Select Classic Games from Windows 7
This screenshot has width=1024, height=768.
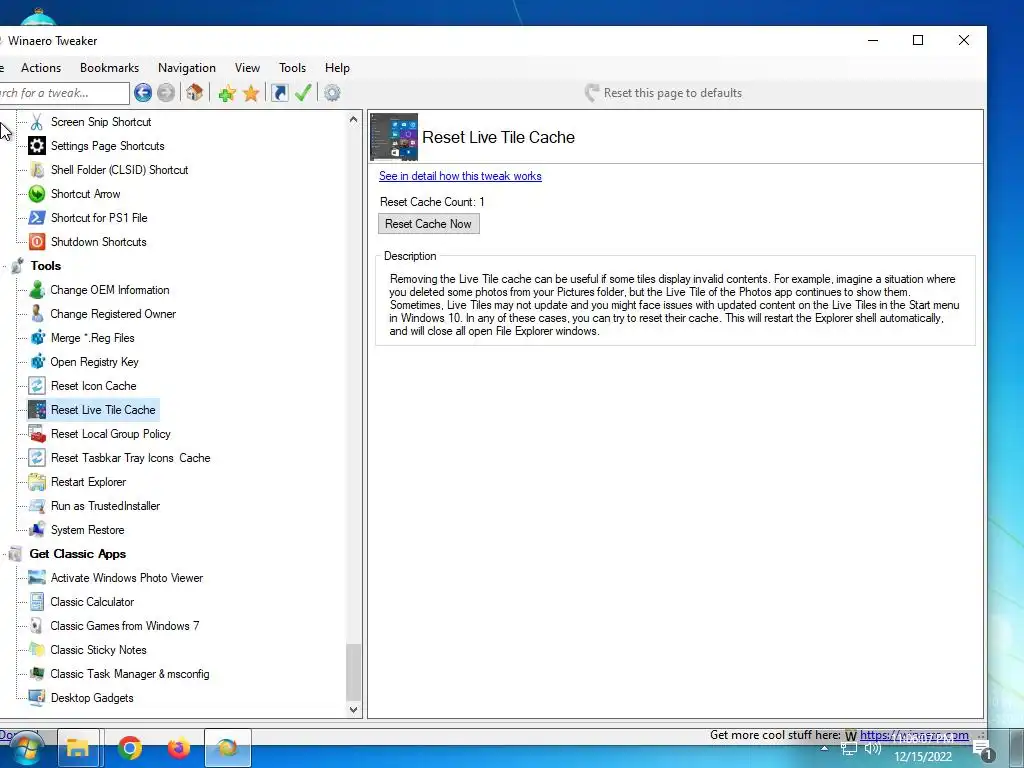[125, 626]
